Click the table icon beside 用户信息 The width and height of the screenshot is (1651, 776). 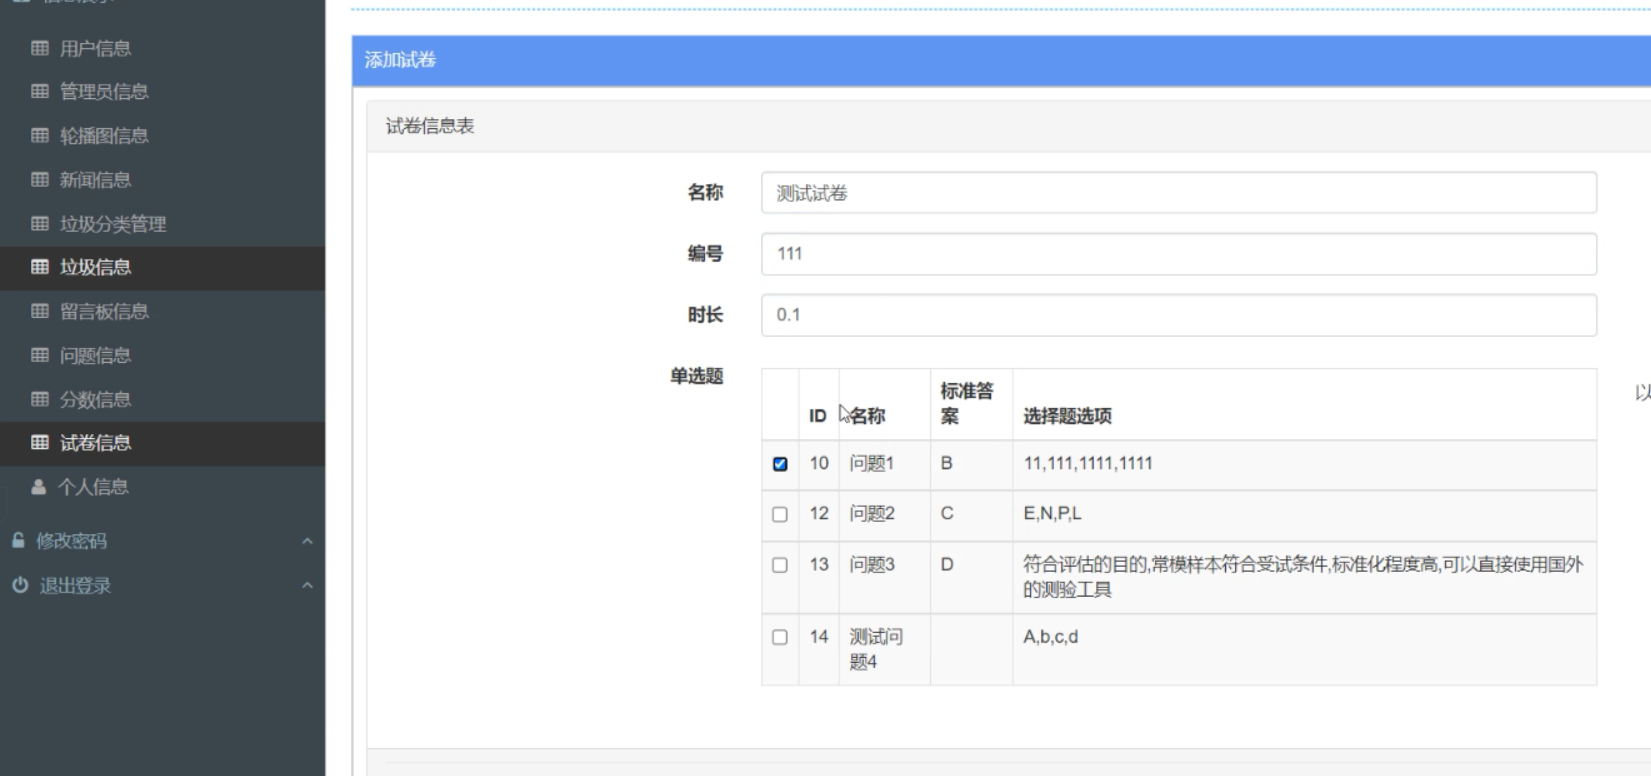40,48
